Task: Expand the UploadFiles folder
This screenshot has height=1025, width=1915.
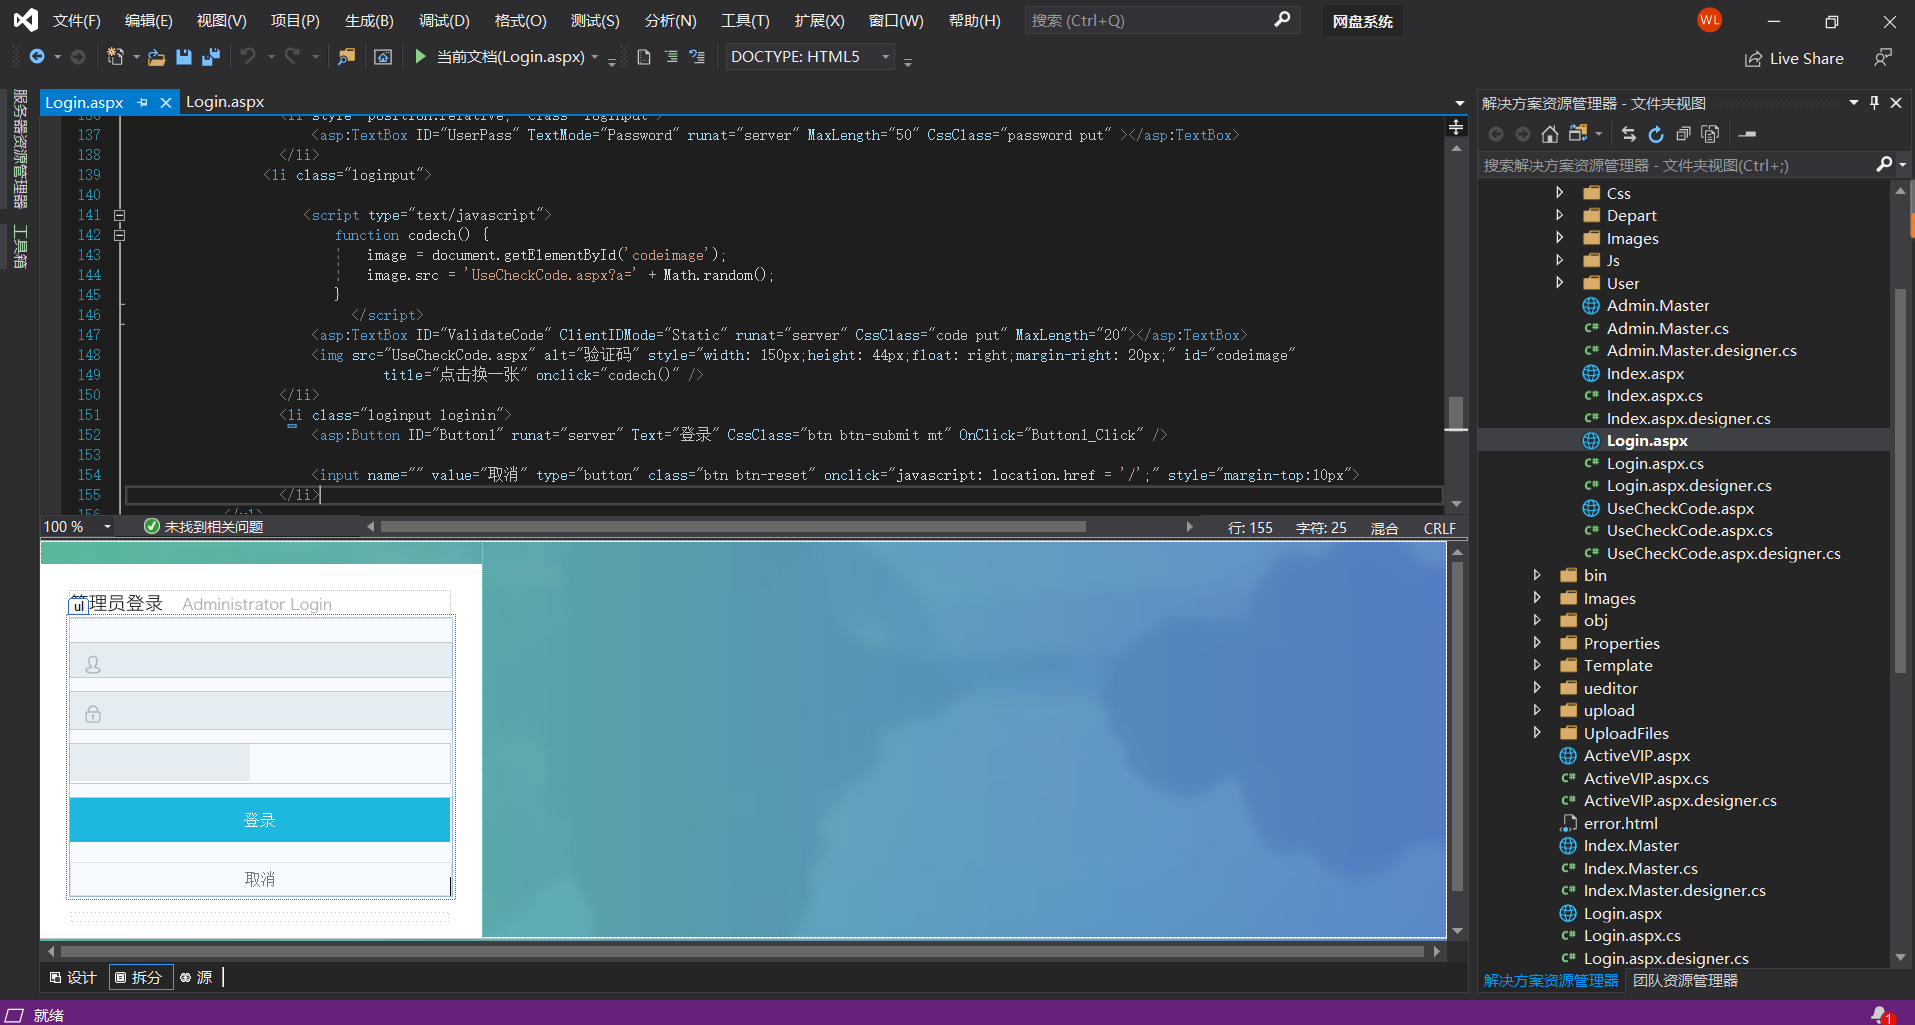Action: pos(1537,733)
